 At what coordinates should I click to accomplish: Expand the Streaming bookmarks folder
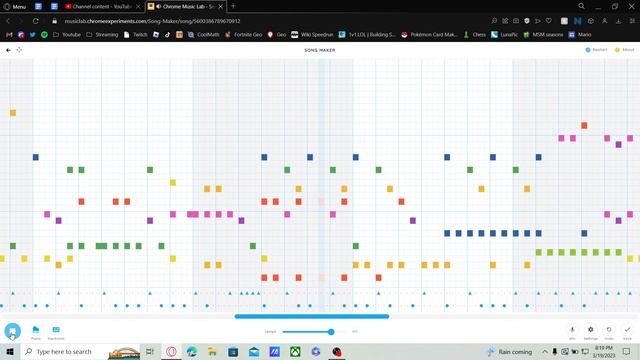[102, 35]
